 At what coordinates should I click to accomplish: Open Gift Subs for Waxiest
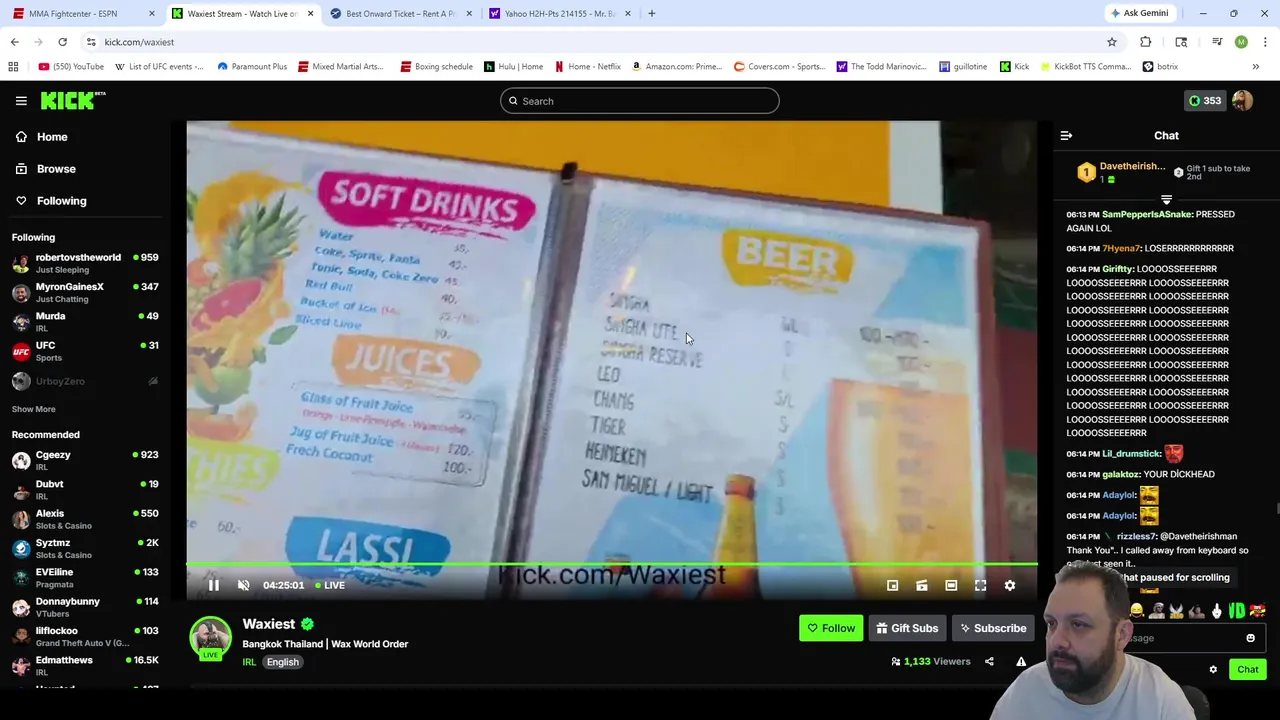(x=907, y=628)
